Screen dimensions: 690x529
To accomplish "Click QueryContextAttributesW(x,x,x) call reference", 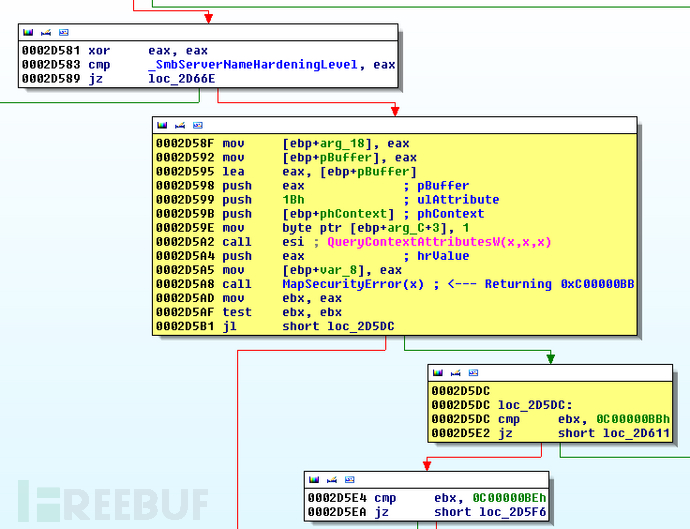I will pyautogui.click(x=439, y=242).
